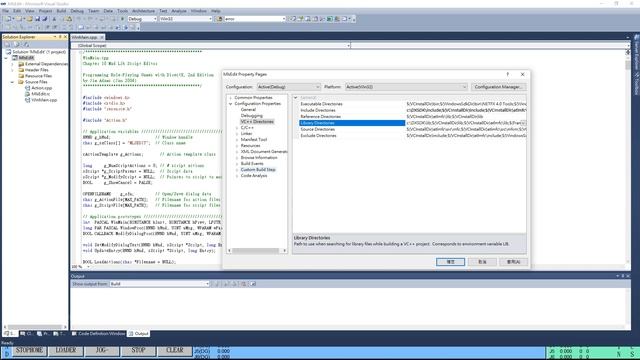640x360 pixels.
Task: Click the Start Debugging play icon
Action: (x=122, y=19)
